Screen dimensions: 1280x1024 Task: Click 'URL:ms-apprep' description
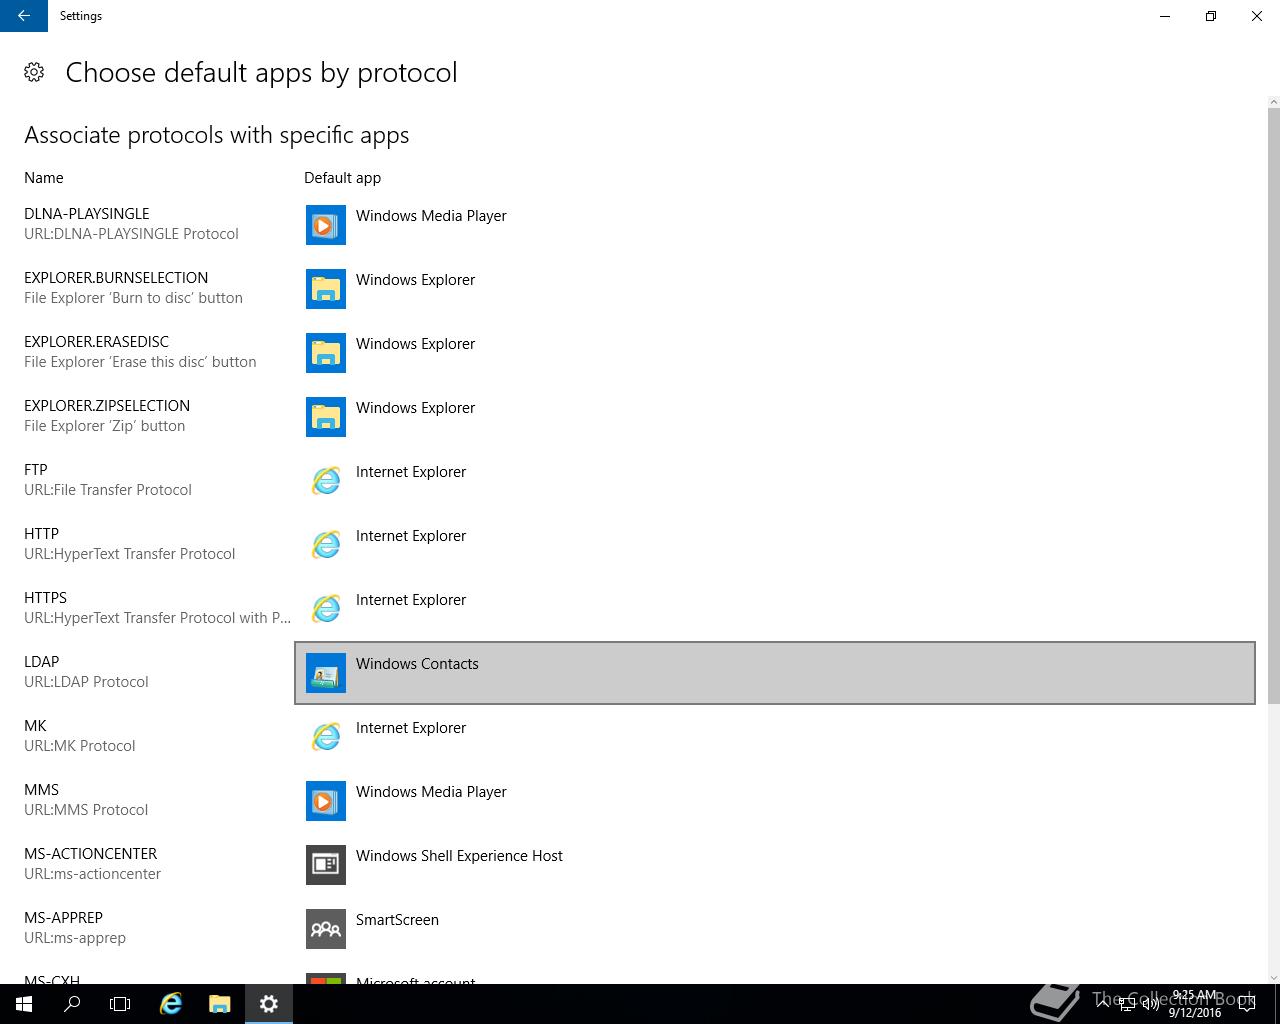75,938
